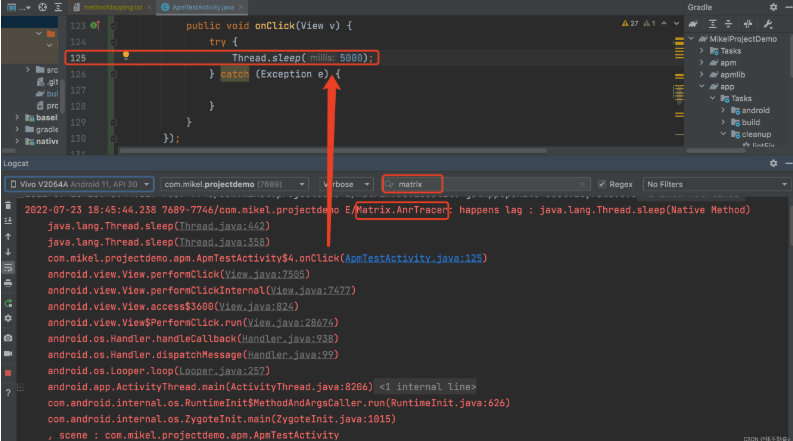
Task: Toggle soft-wrap in logcat
Action: (8, 268)
